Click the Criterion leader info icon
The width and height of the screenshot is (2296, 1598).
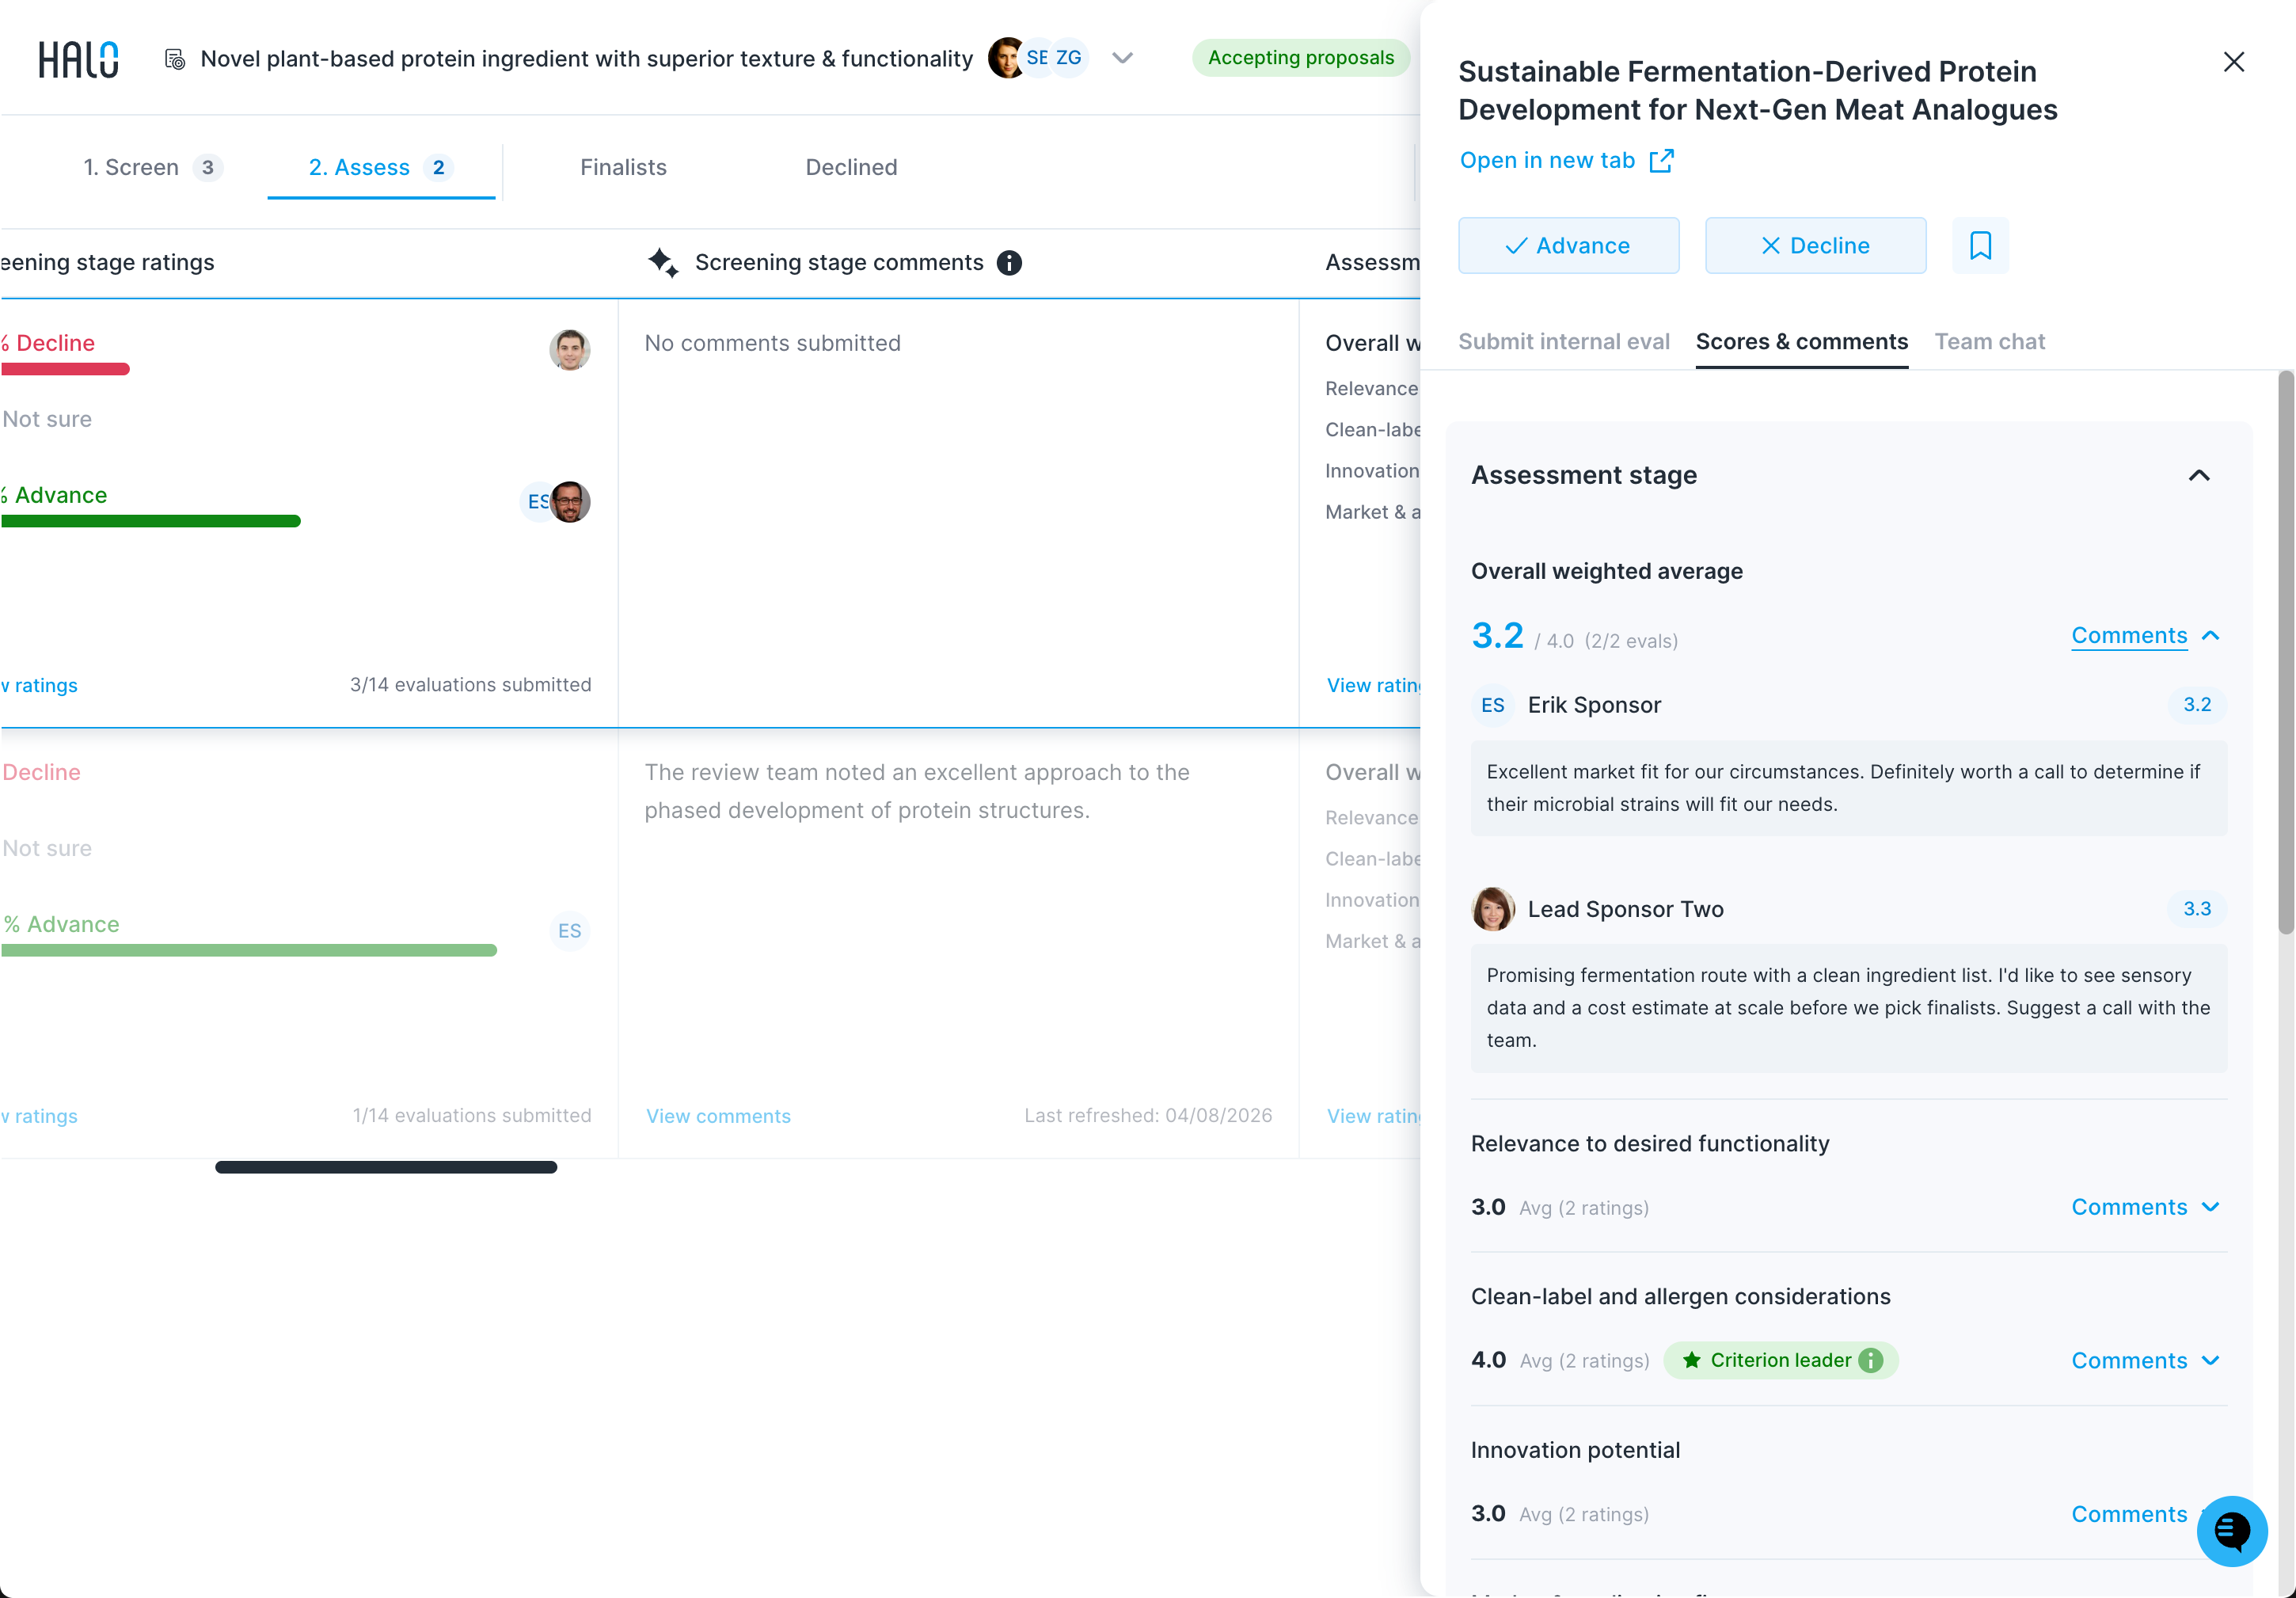point(1870,1360)
